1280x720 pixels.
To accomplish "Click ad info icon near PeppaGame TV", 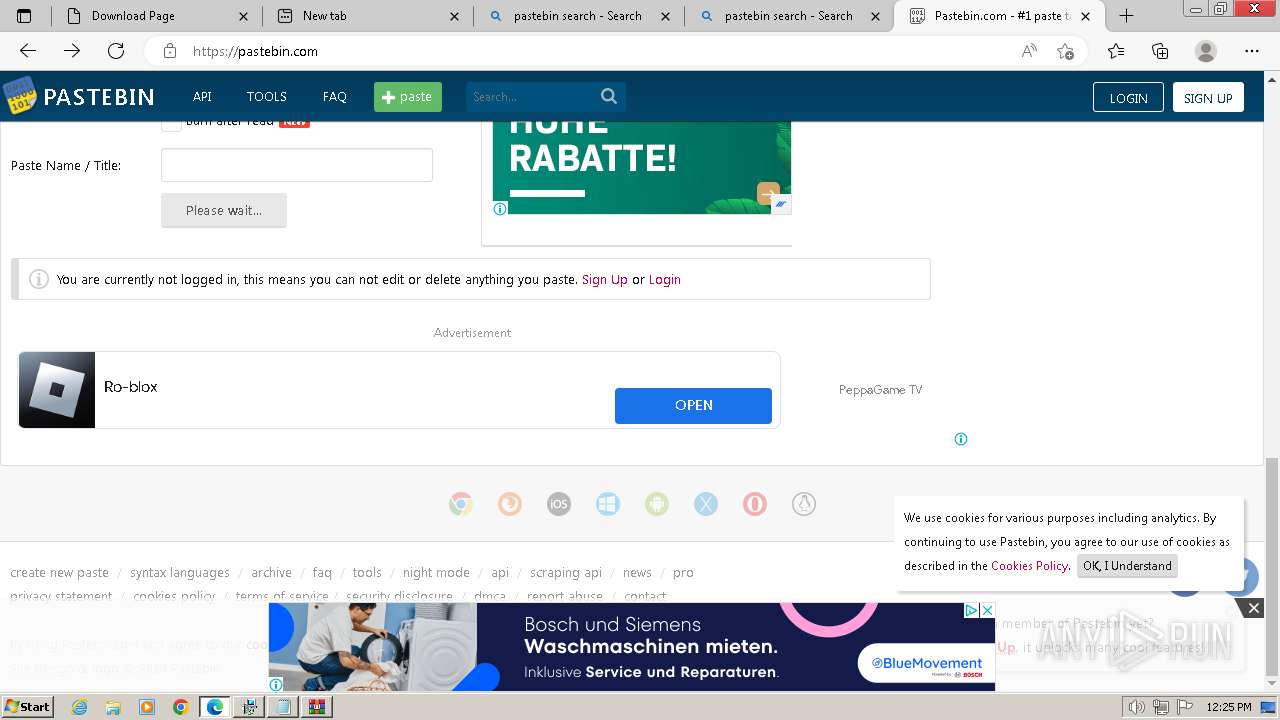I will tap(961, 439).
